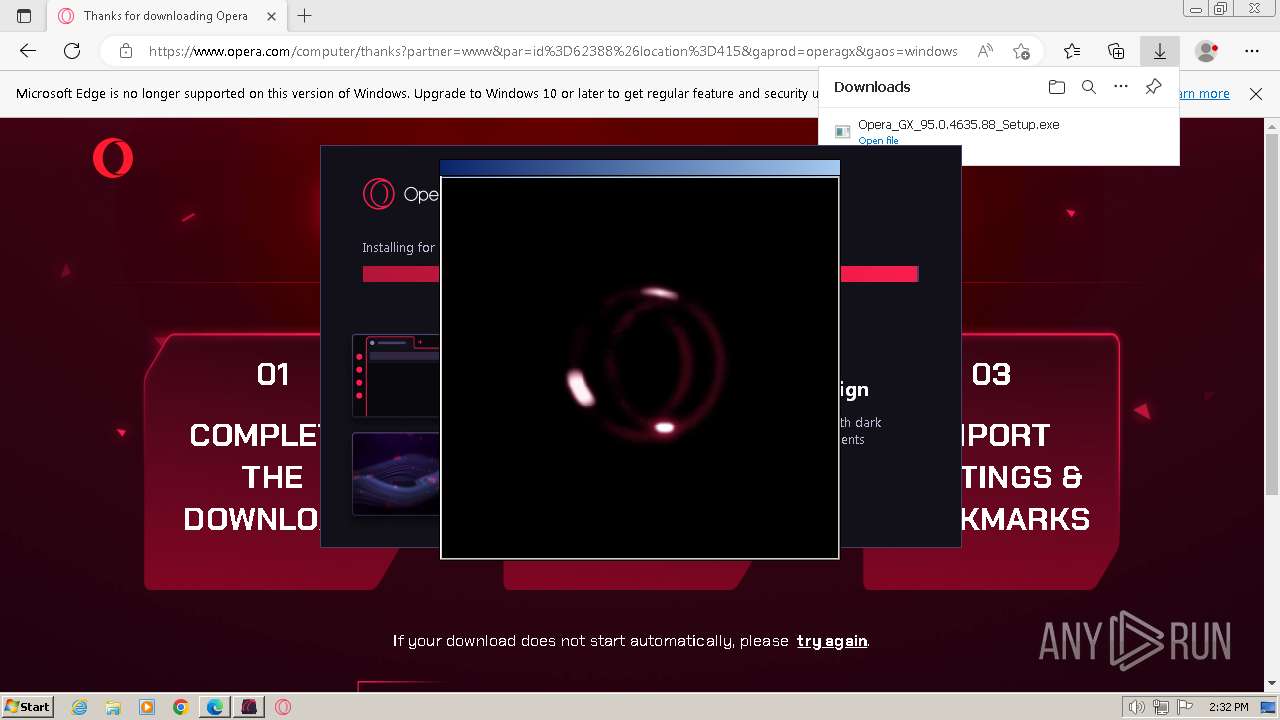1280x720 pixels.
Task: Click the purple wave wallpaper thumbnail in installer
Action: click(x=396, y=473)
